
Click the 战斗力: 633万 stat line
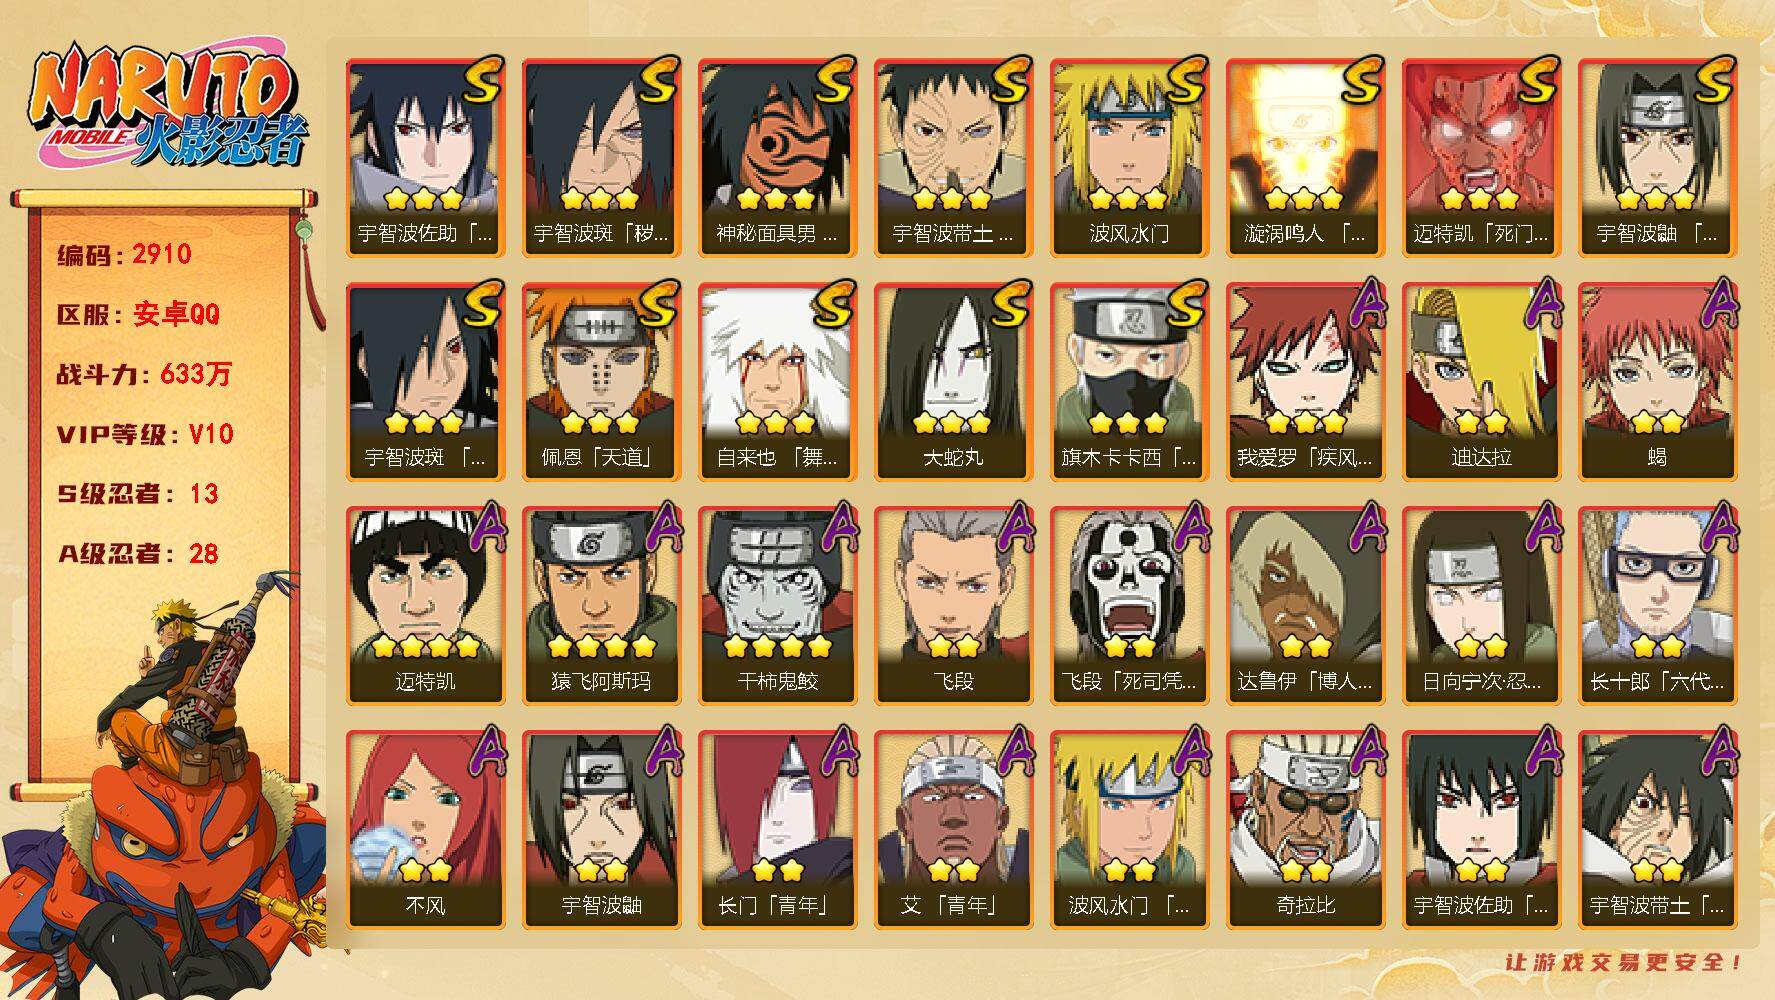144,374
